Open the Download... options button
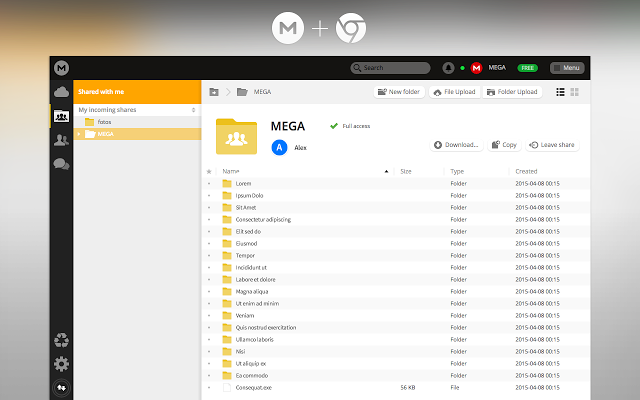This screenshot has width=640, height=400. point(456,145)
